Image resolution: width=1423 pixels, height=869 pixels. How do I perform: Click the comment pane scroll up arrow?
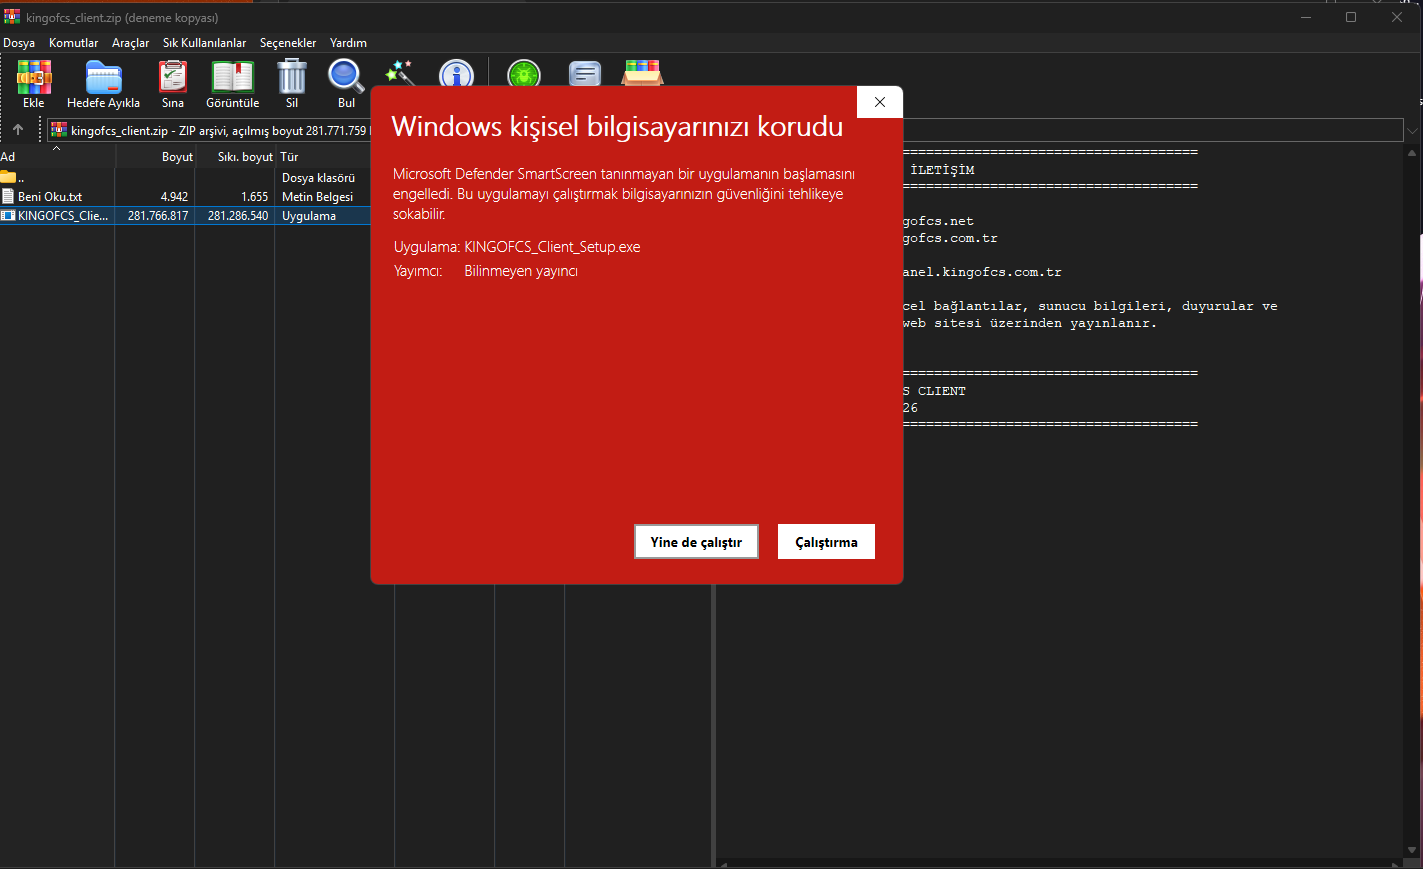click(1412, 153)
